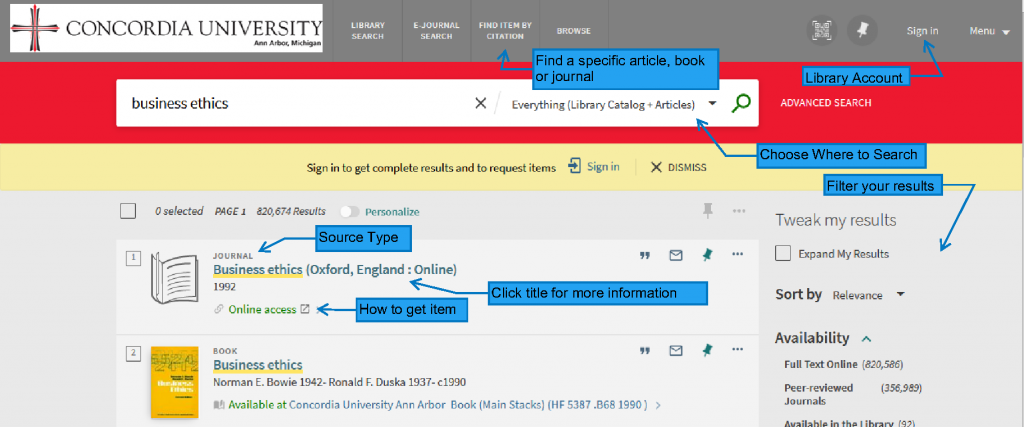
Task: Open the Menu dropdown in header
Action: (989, 31)
